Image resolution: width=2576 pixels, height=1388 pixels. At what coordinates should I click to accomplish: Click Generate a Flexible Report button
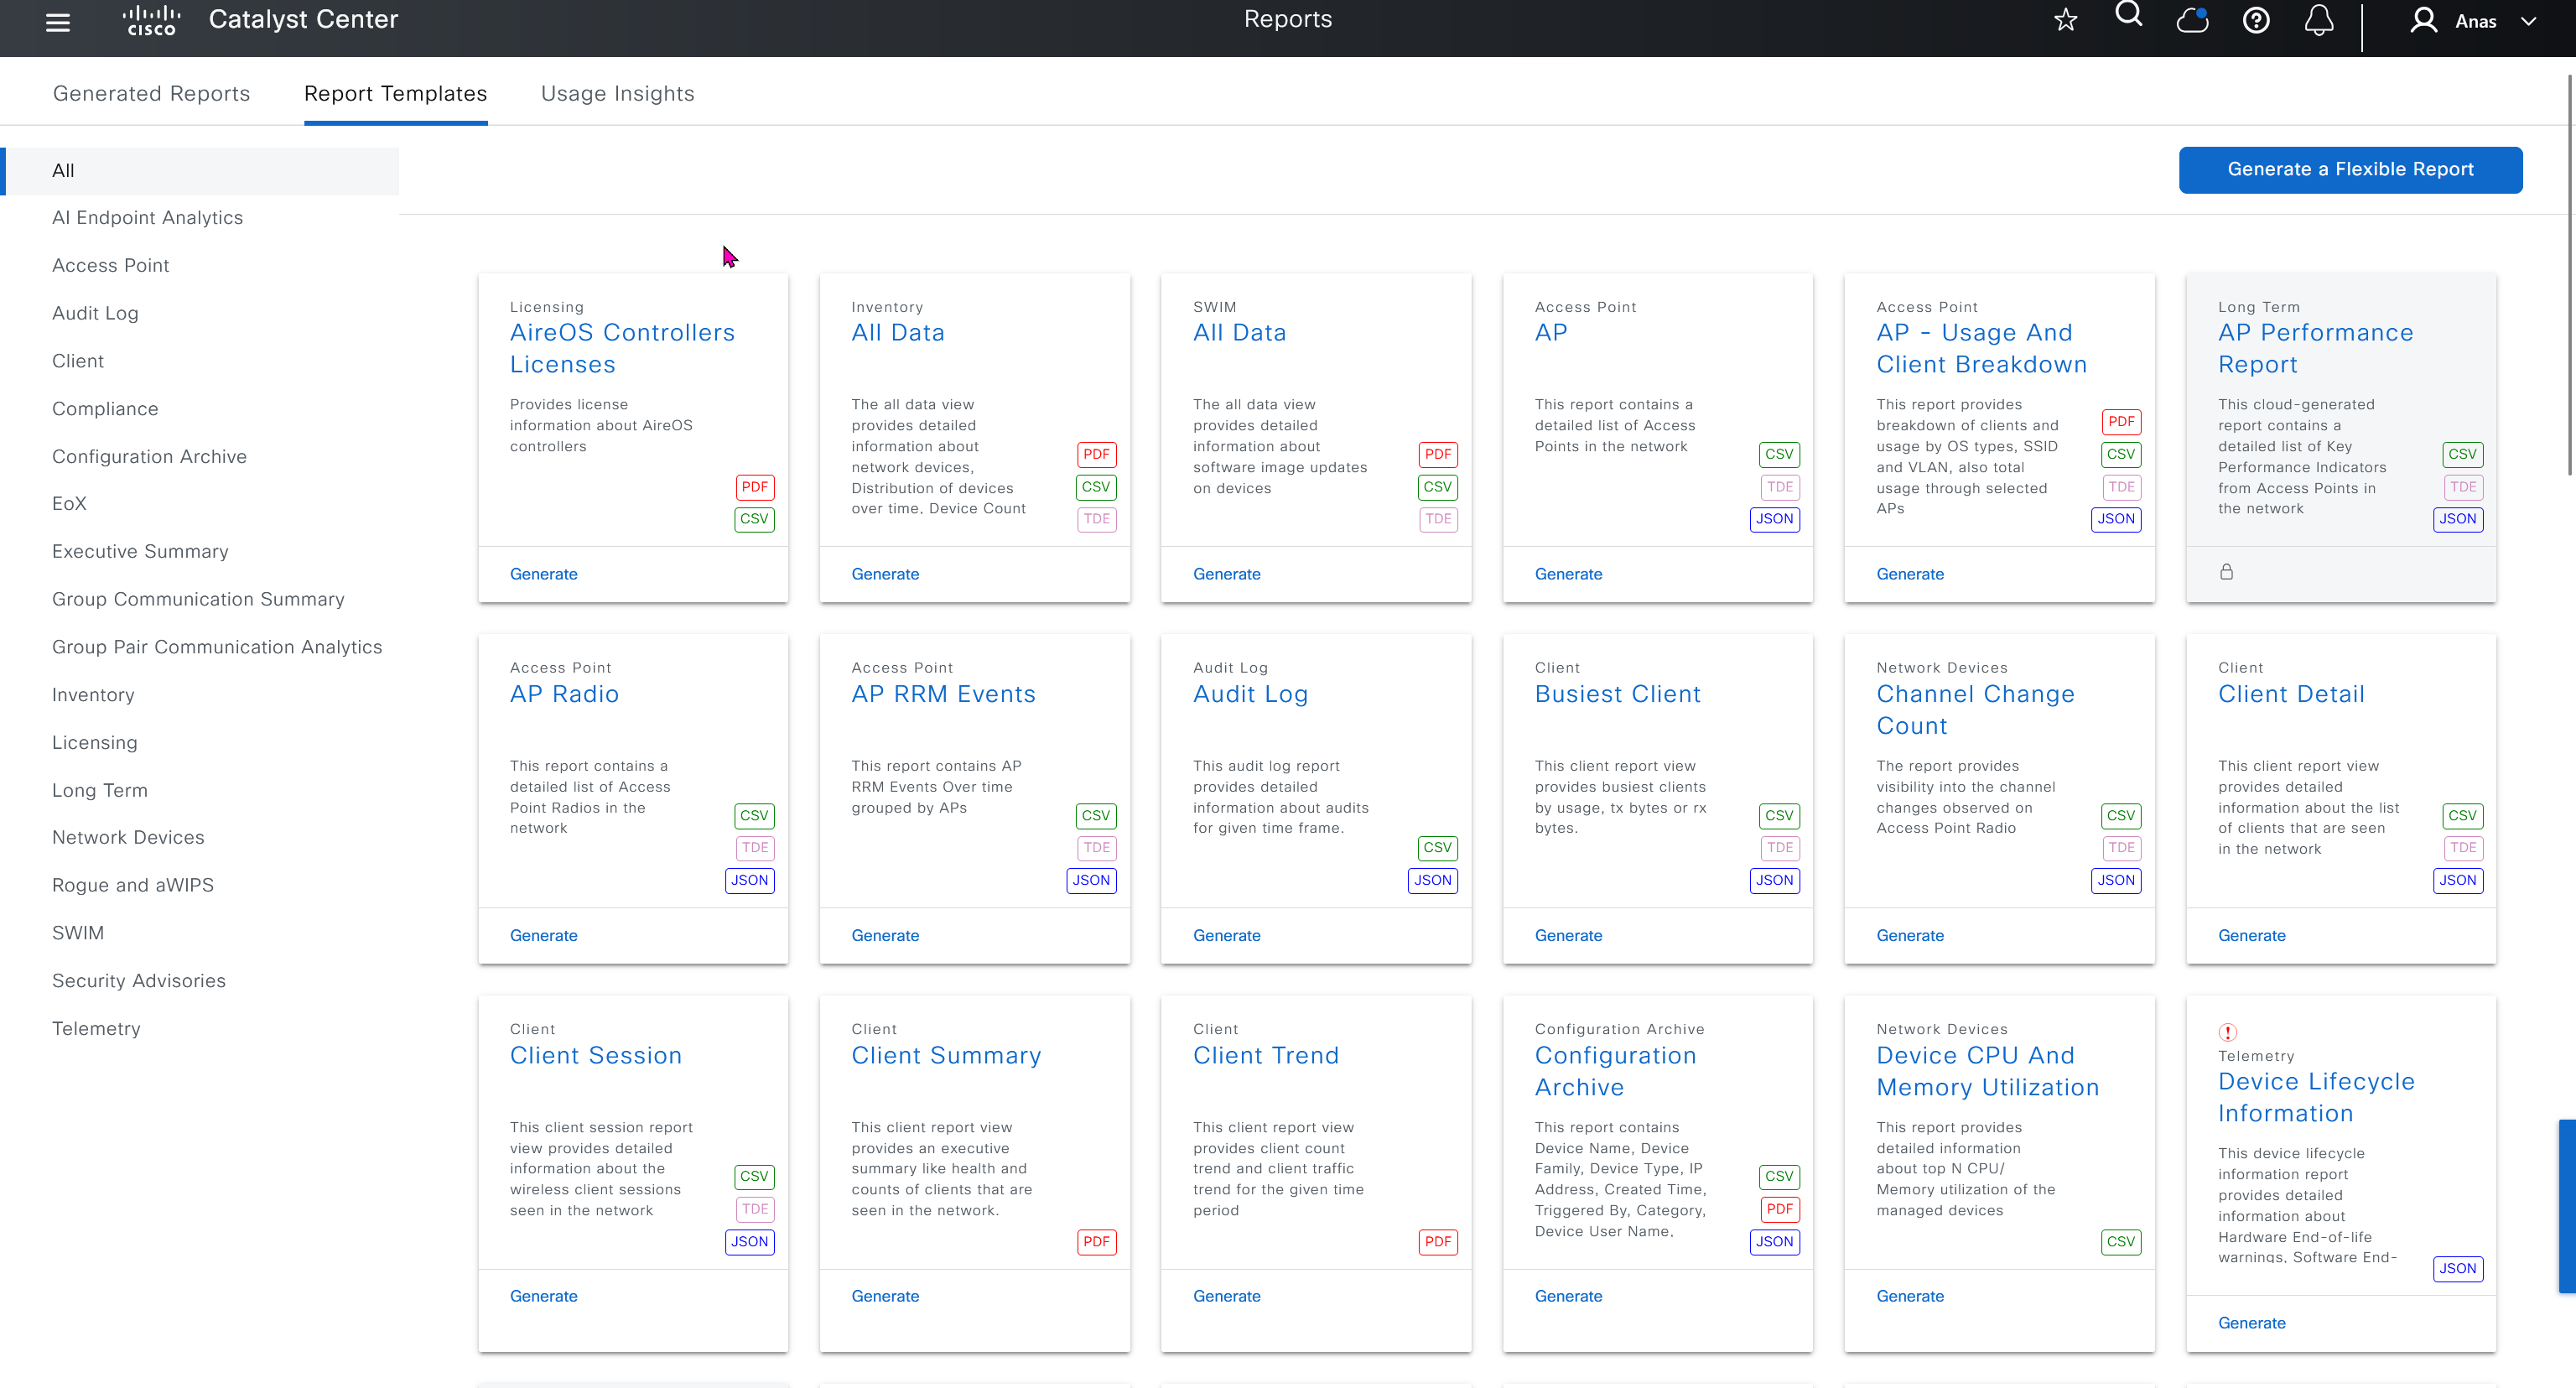pyautogui.click(x=2350, y=170)
